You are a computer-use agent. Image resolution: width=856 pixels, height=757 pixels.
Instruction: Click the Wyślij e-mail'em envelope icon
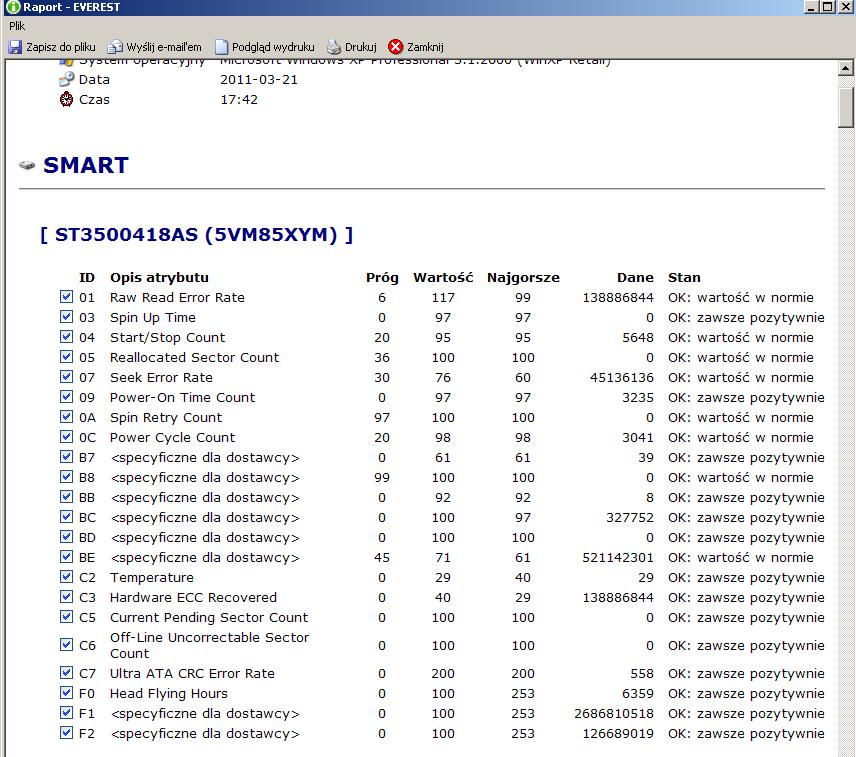(115, 47)
